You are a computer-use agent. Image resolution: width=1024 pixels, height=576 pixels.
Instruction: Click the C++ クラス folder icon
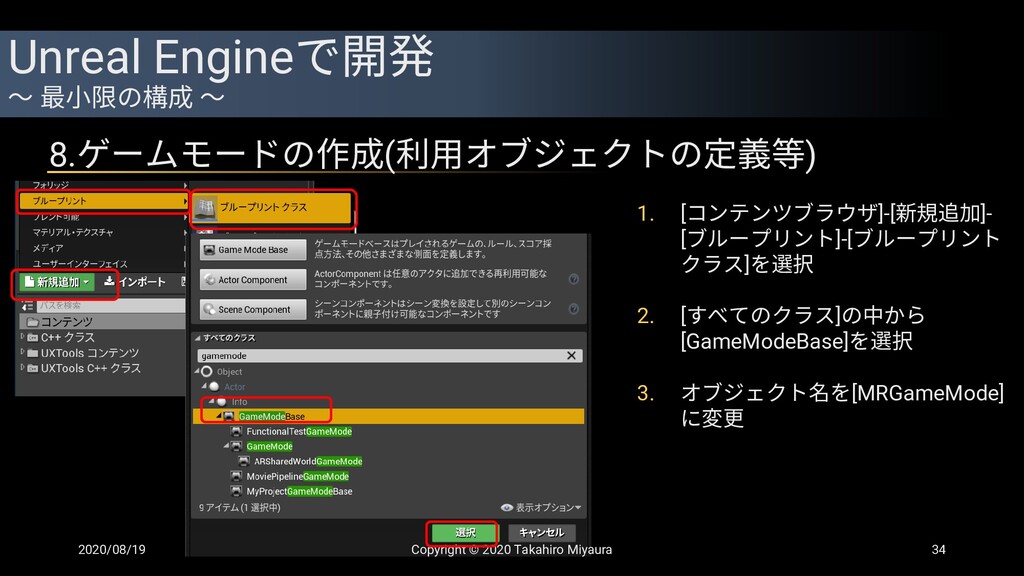[33, 338]
